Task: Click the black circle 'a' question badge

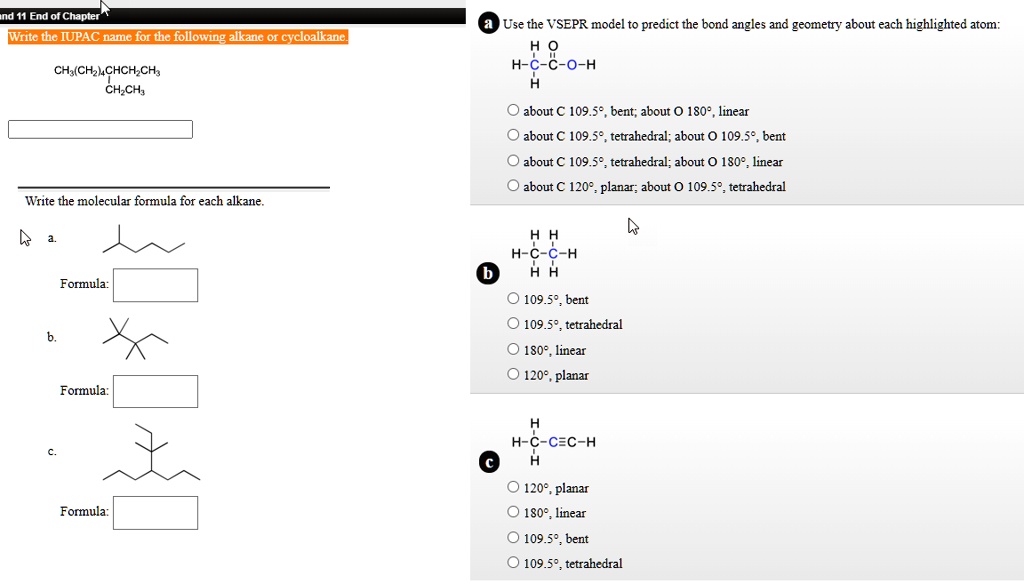Action: pyautogui.click(x=488, y=24)
